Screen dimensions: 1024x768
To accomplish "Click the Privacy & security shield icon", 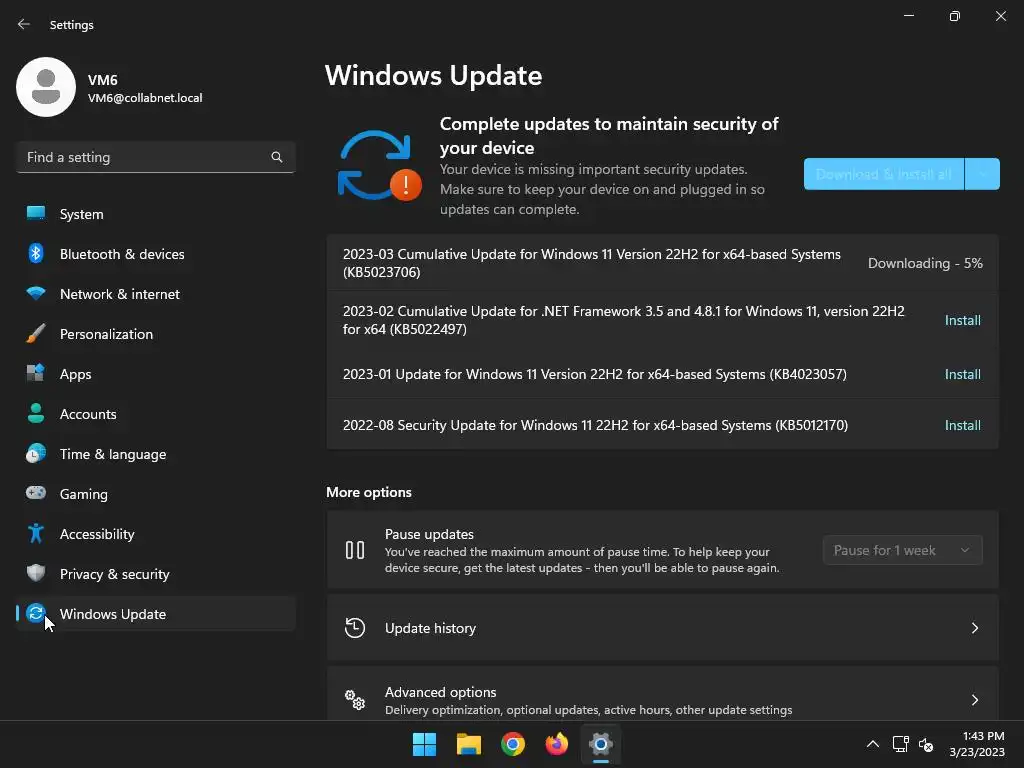I will 36,573.
